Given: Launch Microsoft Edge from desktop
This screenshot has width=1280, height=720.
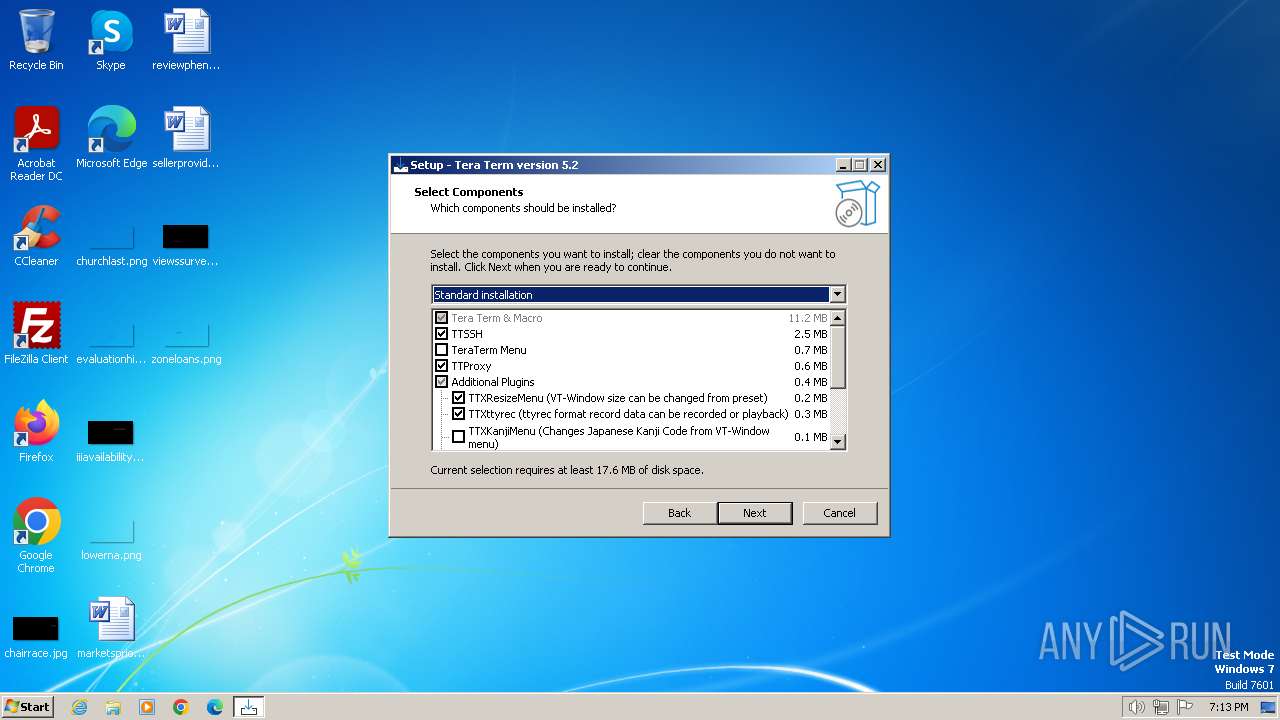Looking at the screenshot, I should [x=111, y=138].
